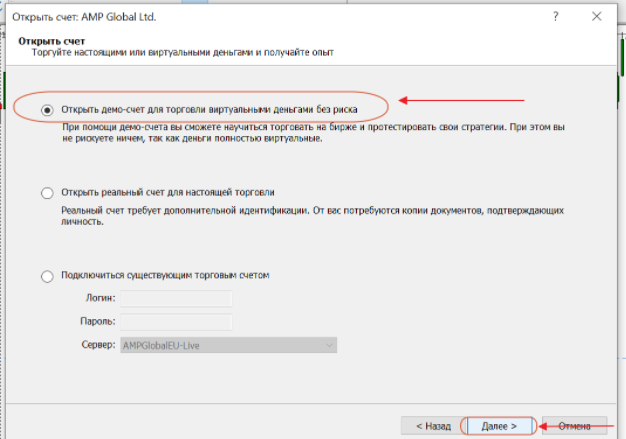Click the help question mark button

tap(555, 18)
